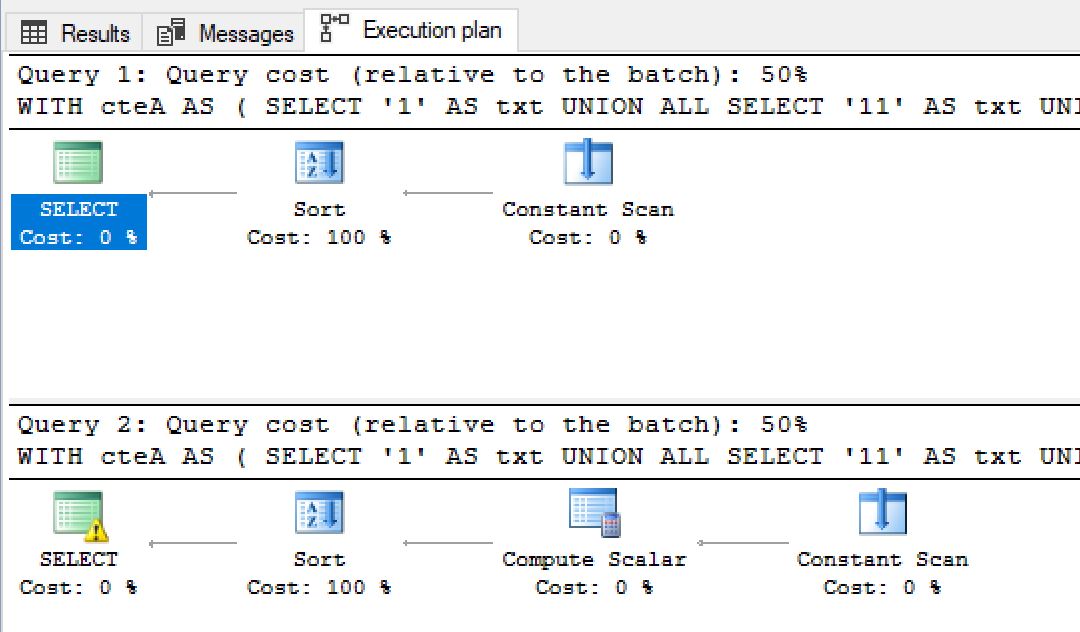The height and width of the screenshot is (632, 1080).
Task: Select the Sort operator icon in Query 1
Action: tap(318, 162)
